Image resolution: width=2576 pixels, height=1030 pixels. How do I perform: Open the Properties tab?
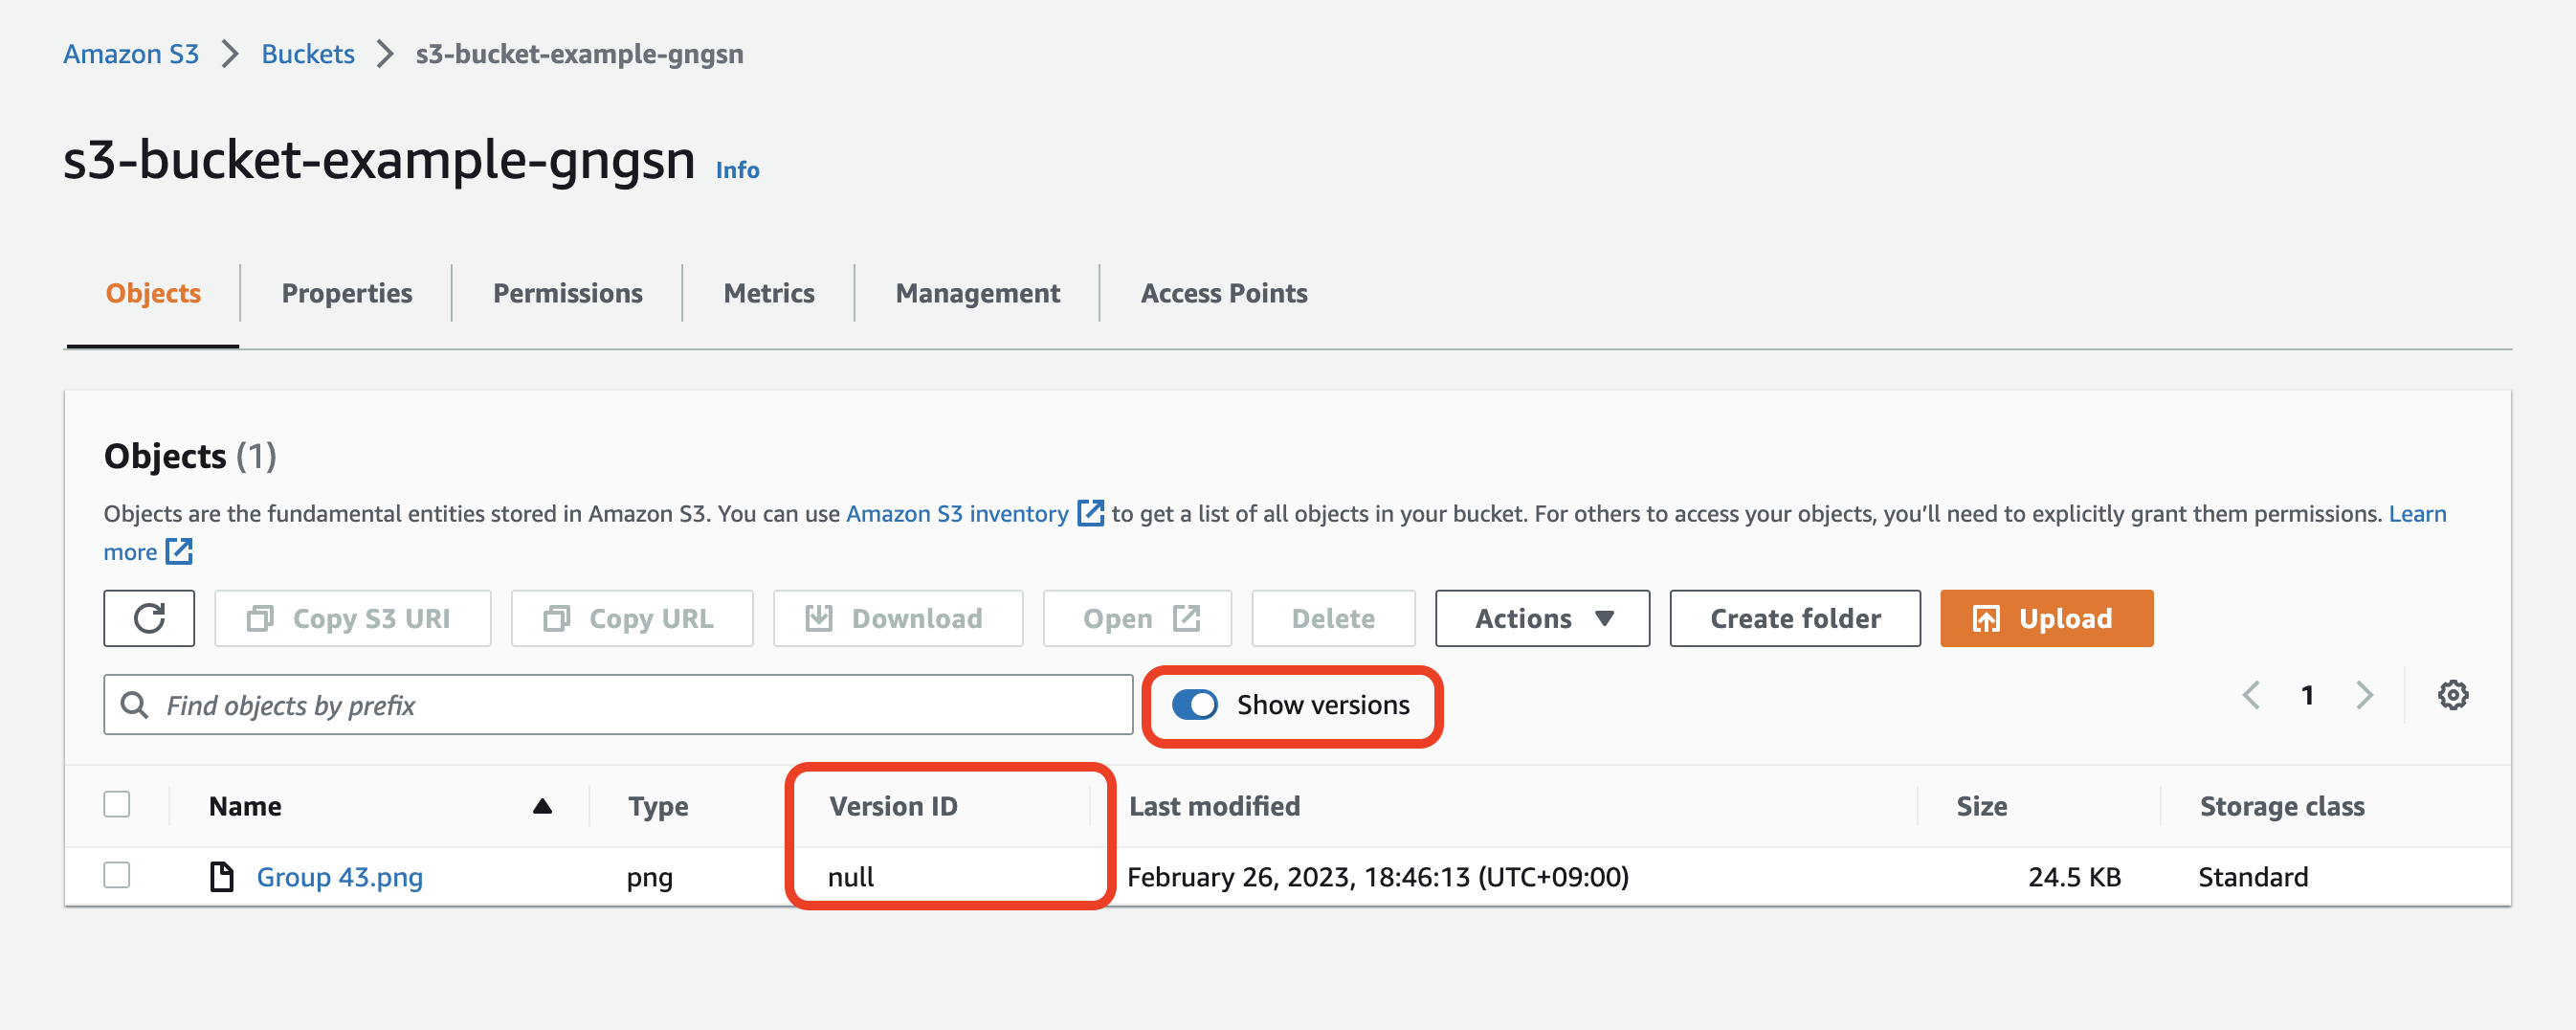click(346, 293)
